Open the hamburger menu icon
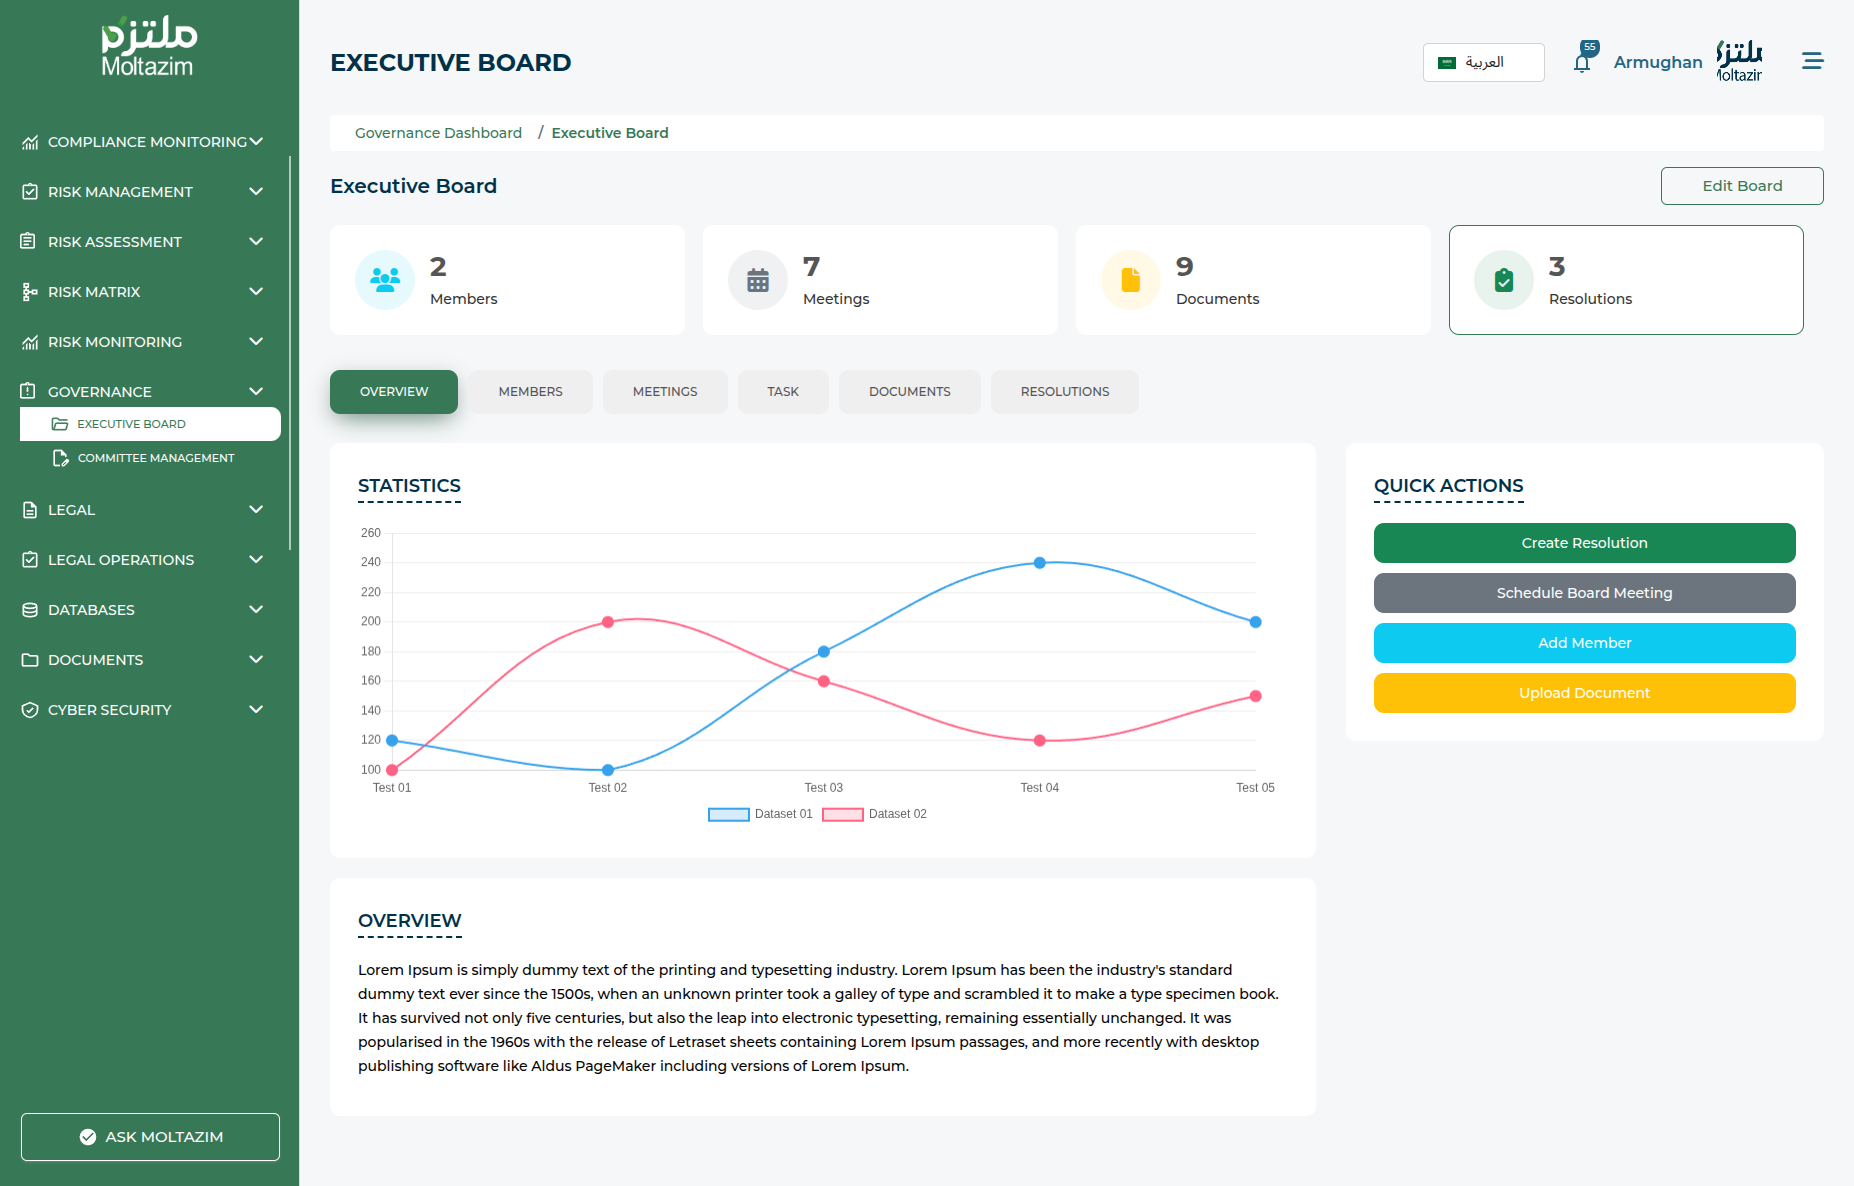The width and height of the screenshot is (1854, 1186). click(1812, 61)
